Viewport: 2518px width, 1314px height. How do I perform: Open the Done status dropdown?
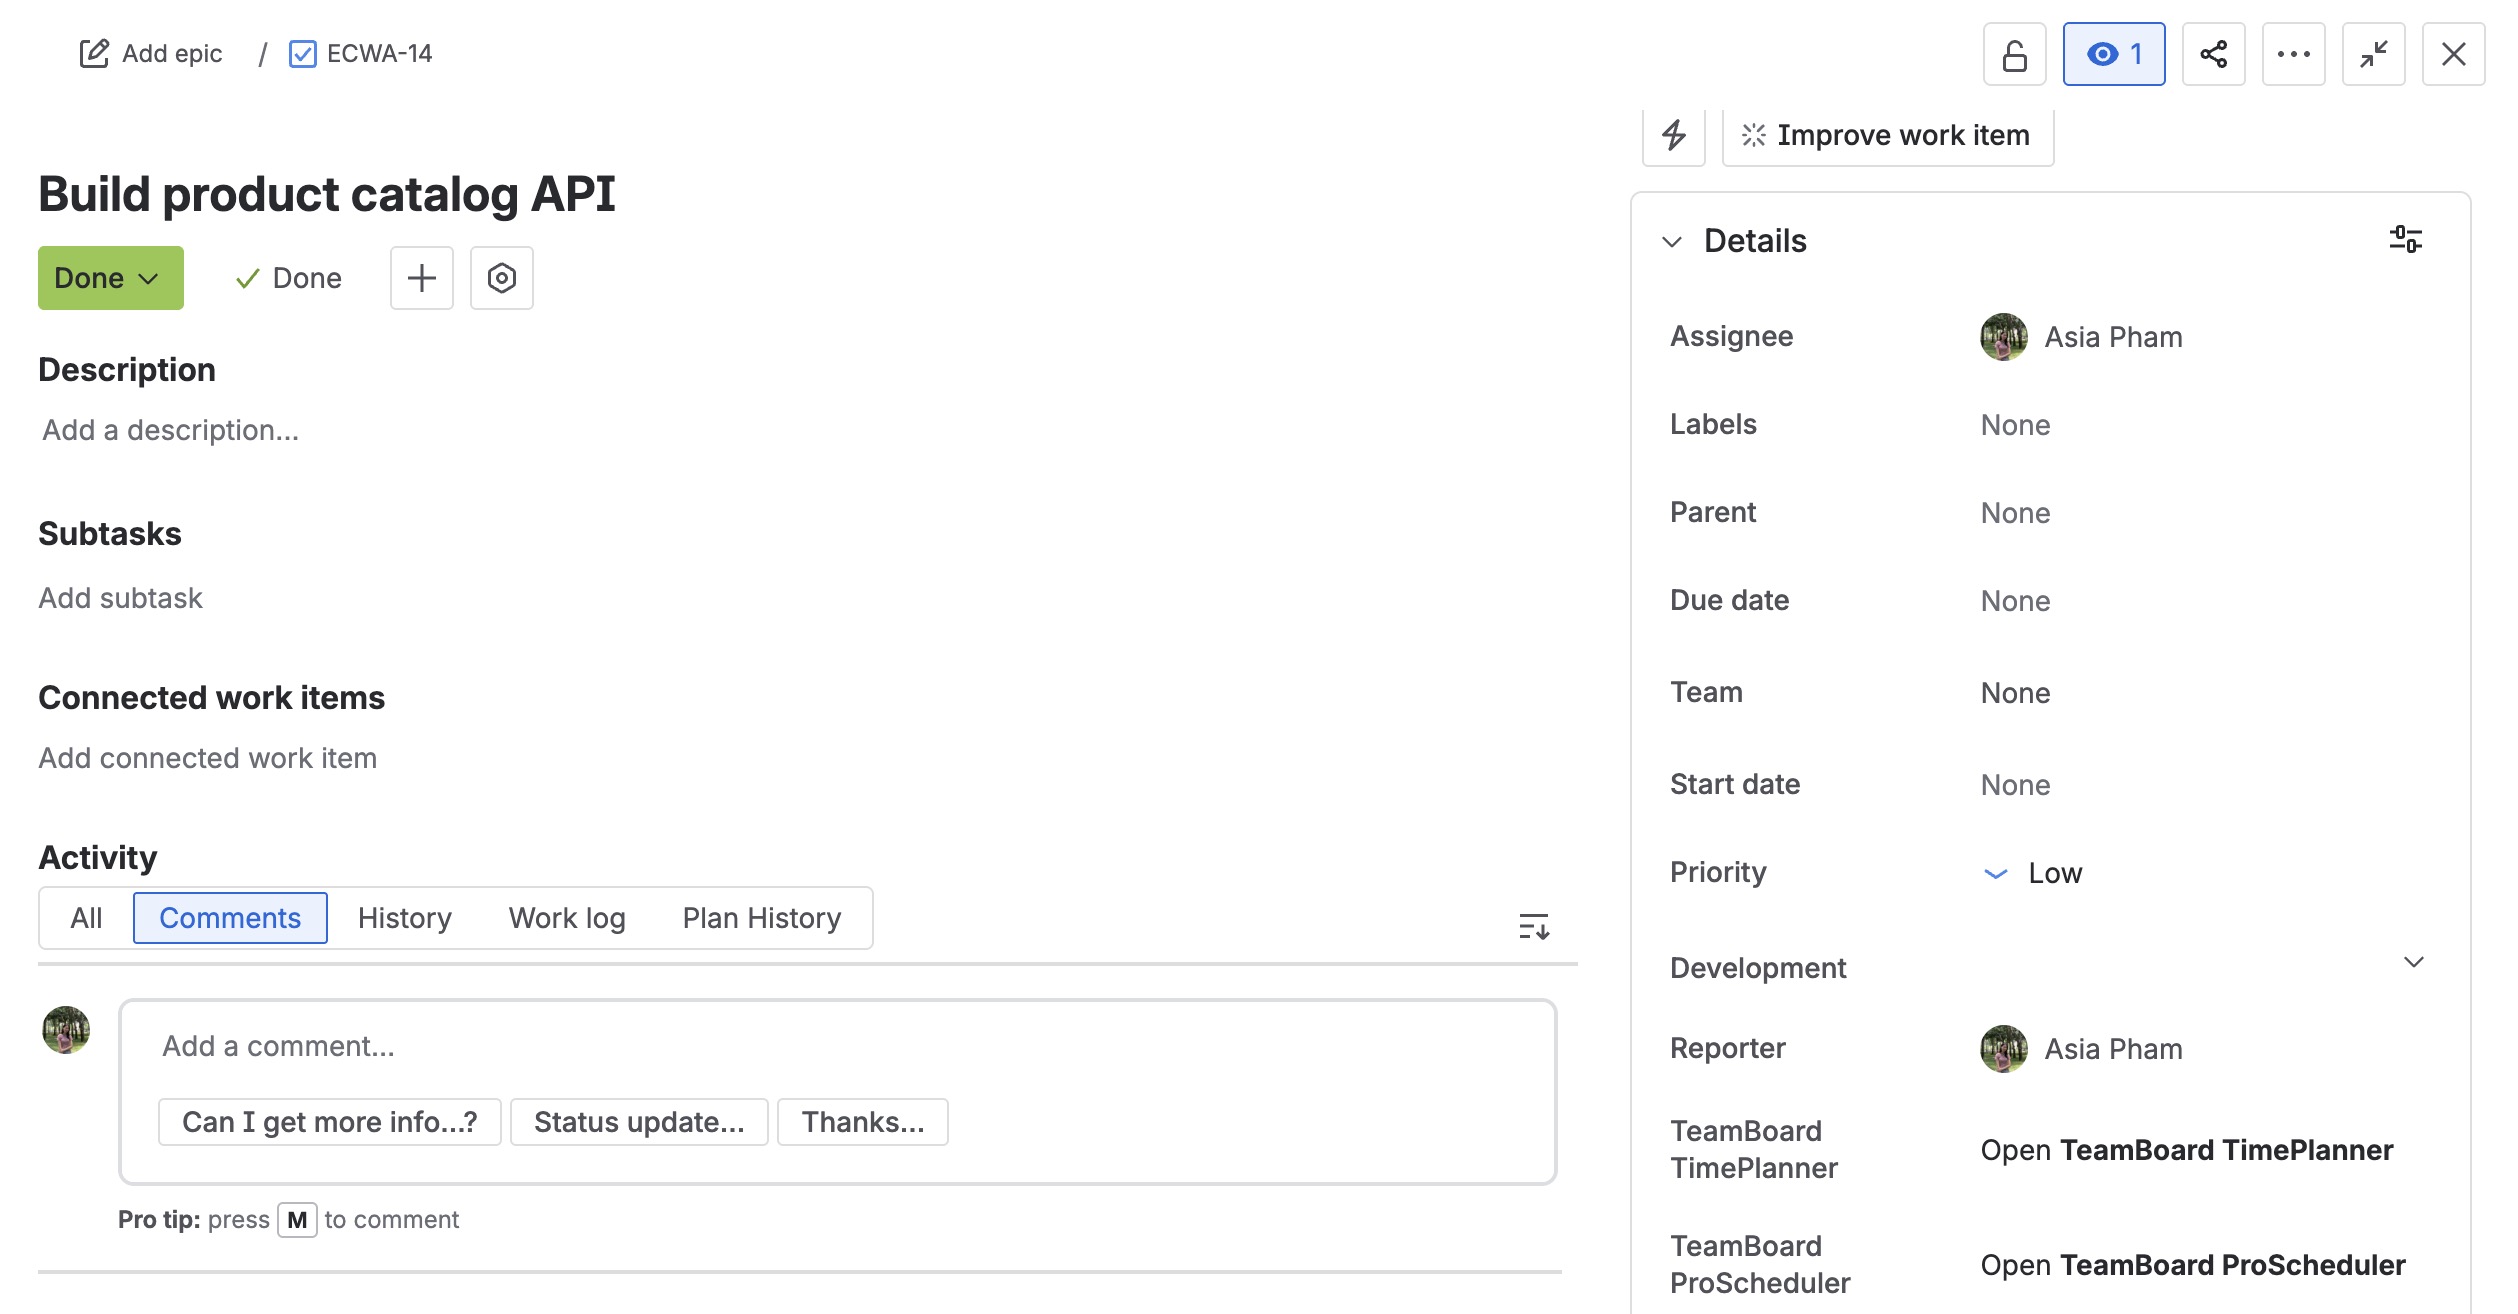[110, 278]
